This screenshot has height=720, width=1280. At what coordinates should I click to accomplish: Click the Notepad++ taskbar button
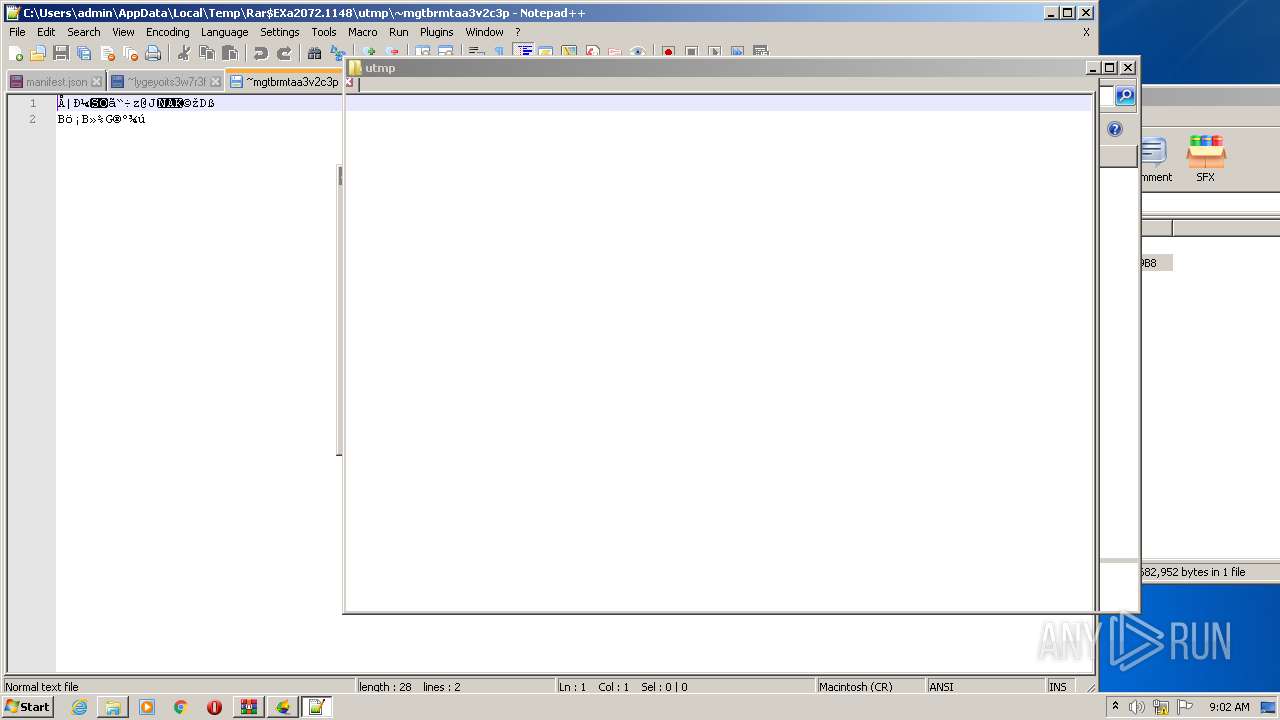316,707
